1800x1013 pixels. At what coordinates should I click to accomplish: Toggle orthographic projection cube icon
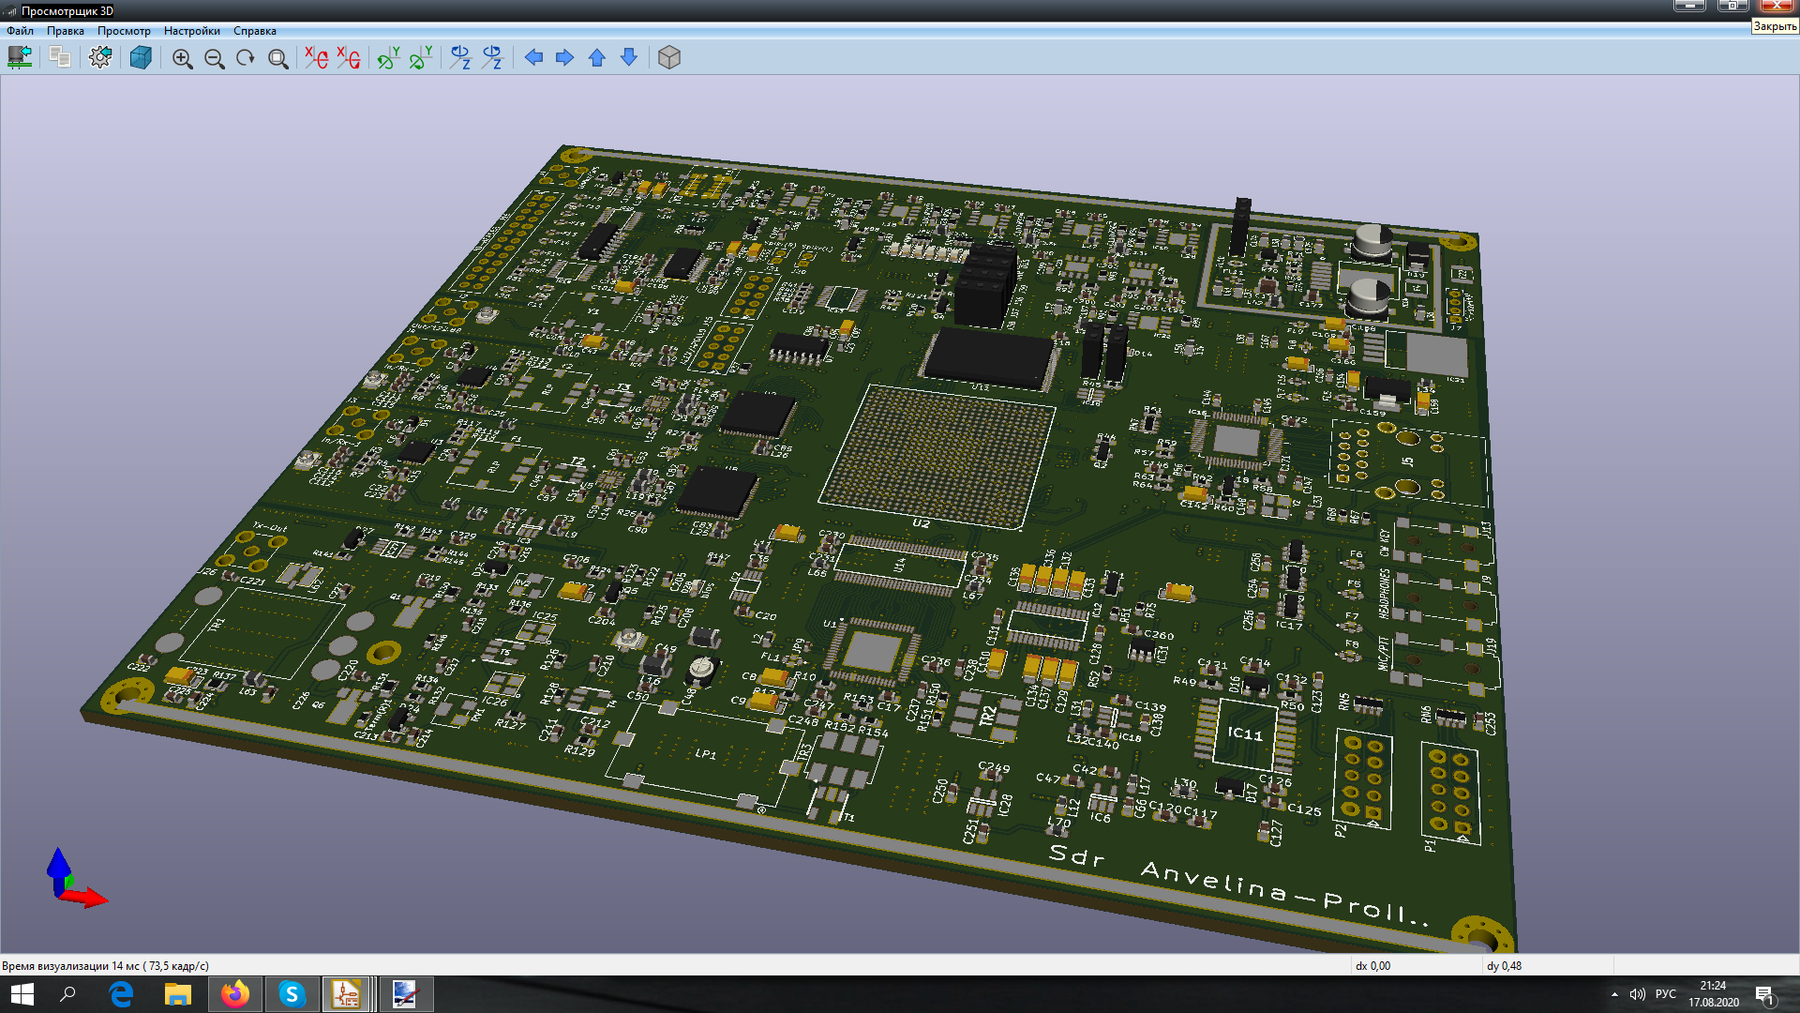[x=669, y=57]
